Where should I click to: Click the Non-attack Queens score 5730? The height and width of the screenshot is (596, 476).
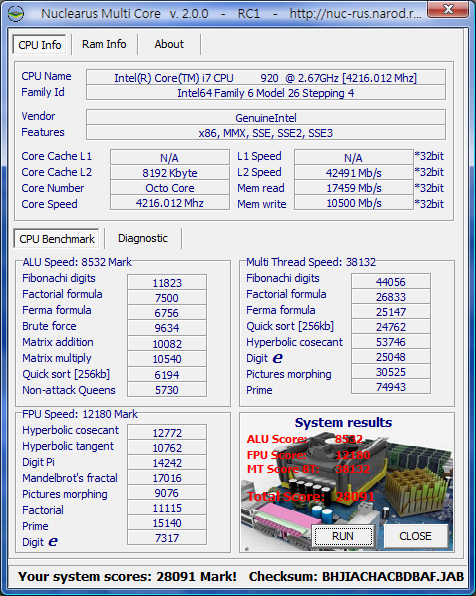pos(167,390)
